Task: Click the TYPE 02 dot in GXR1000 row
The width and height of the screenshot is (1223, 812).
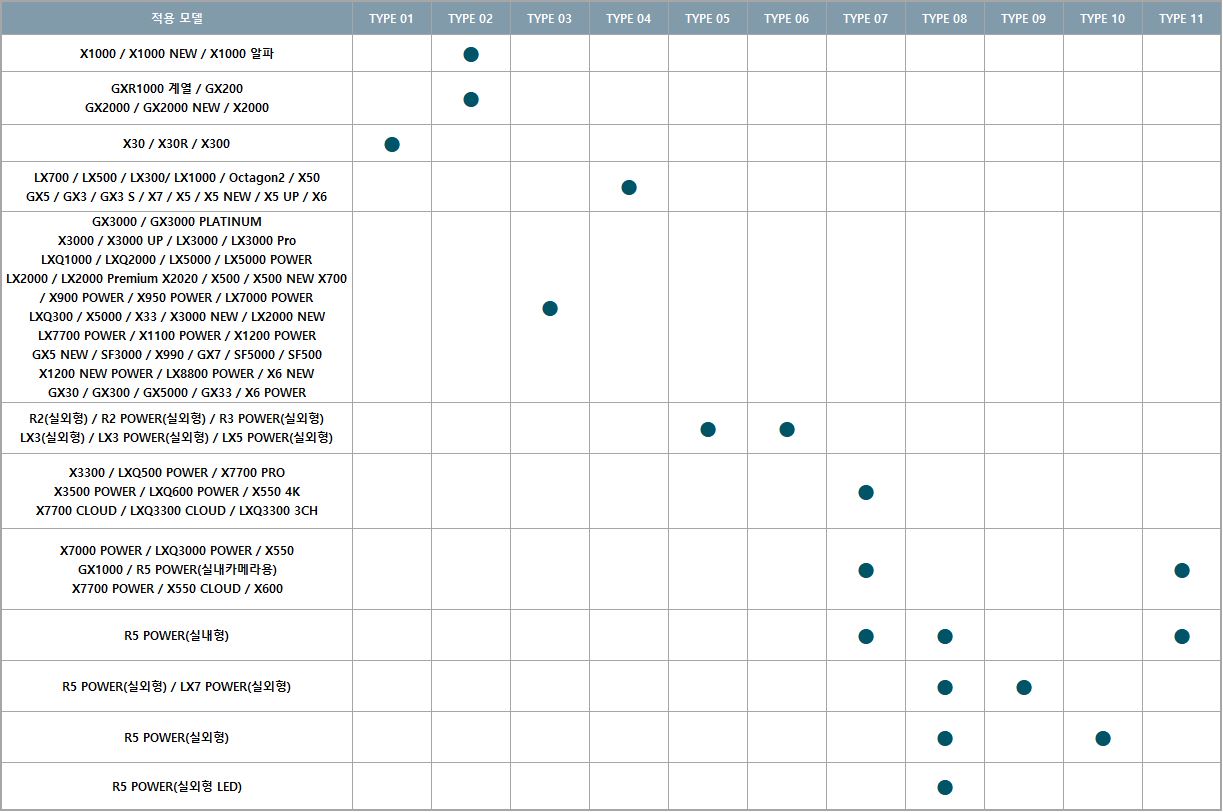Action: (471, 99)
